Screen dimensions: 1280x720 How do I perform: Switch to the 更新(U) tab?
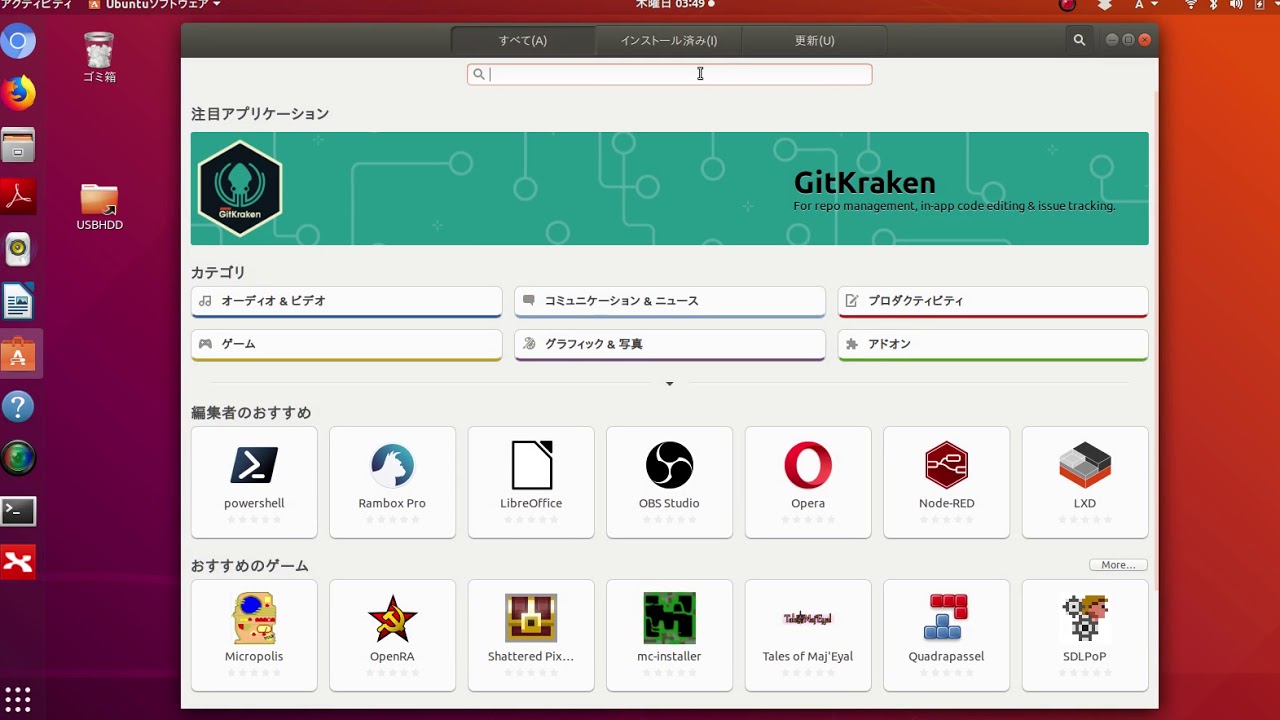coord(814,40)
